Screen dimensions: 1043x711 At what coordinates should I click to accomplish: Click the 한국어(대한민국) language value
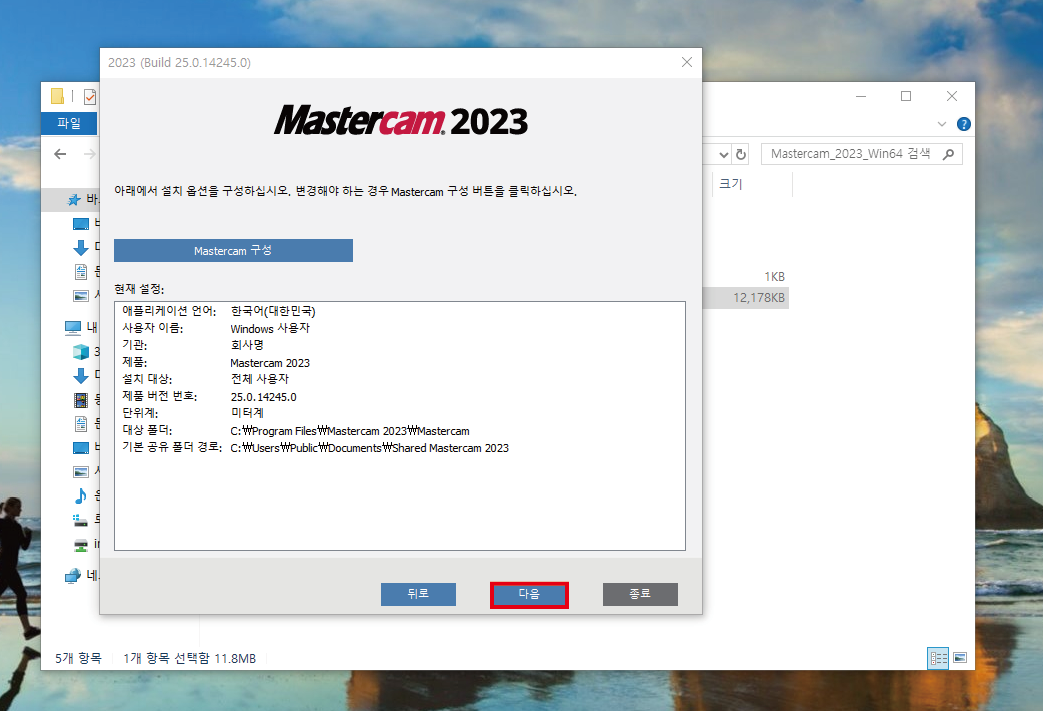tap(273, 311)
